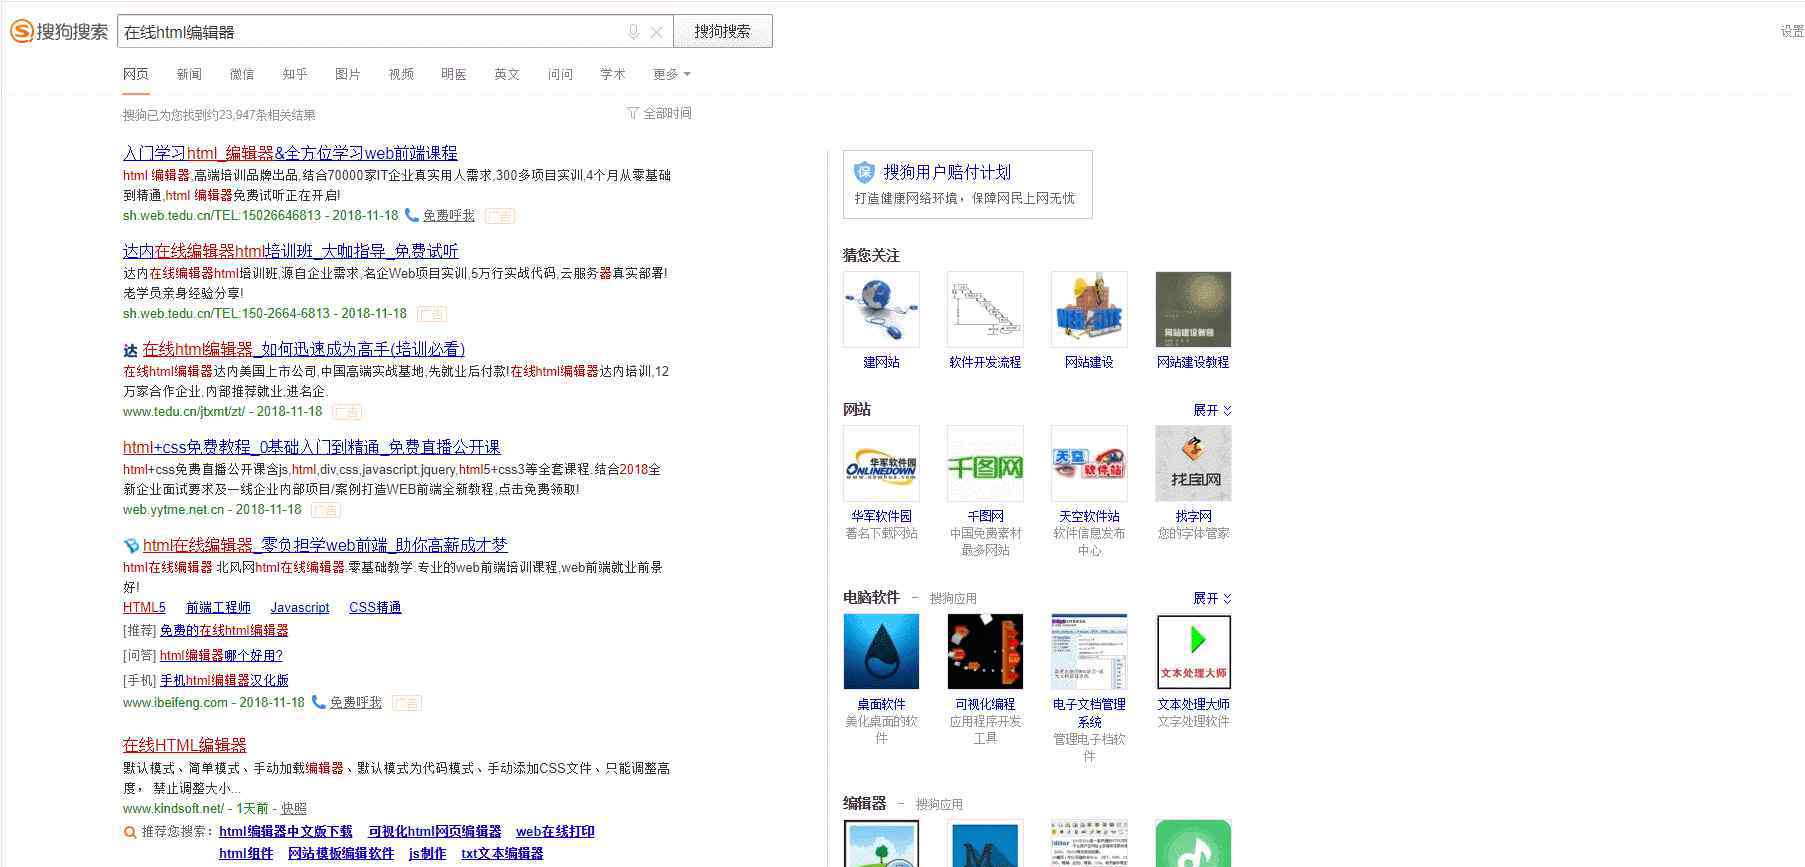Click the microphone voice search icon
Viewport: 1805px width, 867px height.
coord(633,32)
